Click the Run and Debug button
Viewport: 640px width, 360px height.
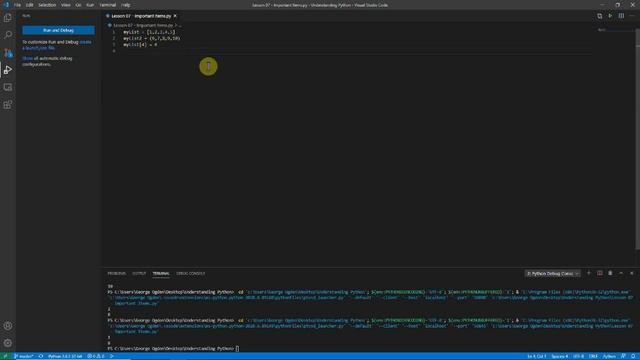pos(58,30)
